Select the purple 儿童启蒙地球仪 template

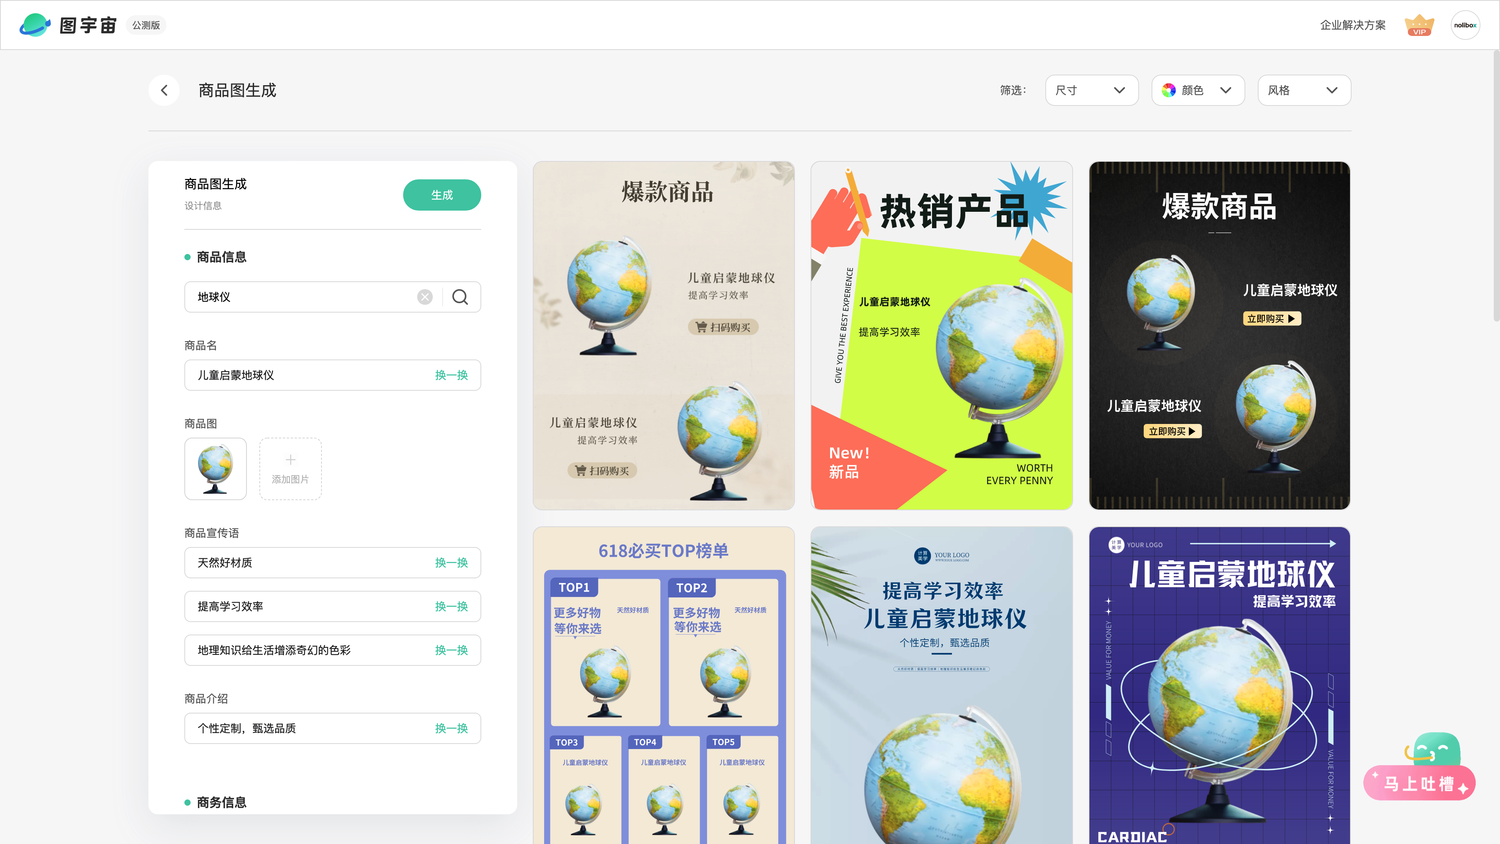tap(1220, 686)
